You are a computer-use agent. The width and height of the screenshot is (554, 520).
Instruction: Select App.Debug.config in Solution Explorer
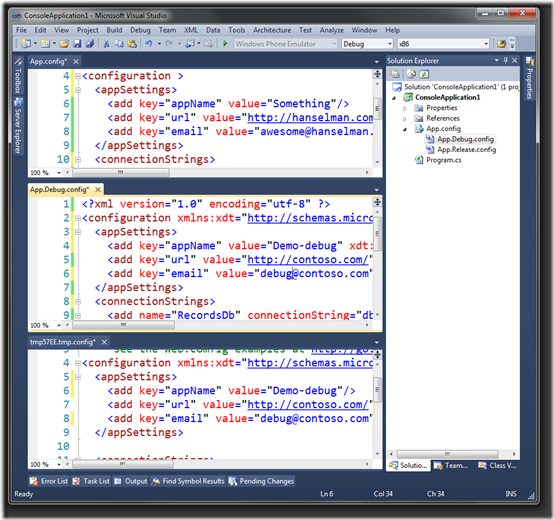(x=465, y=139)
